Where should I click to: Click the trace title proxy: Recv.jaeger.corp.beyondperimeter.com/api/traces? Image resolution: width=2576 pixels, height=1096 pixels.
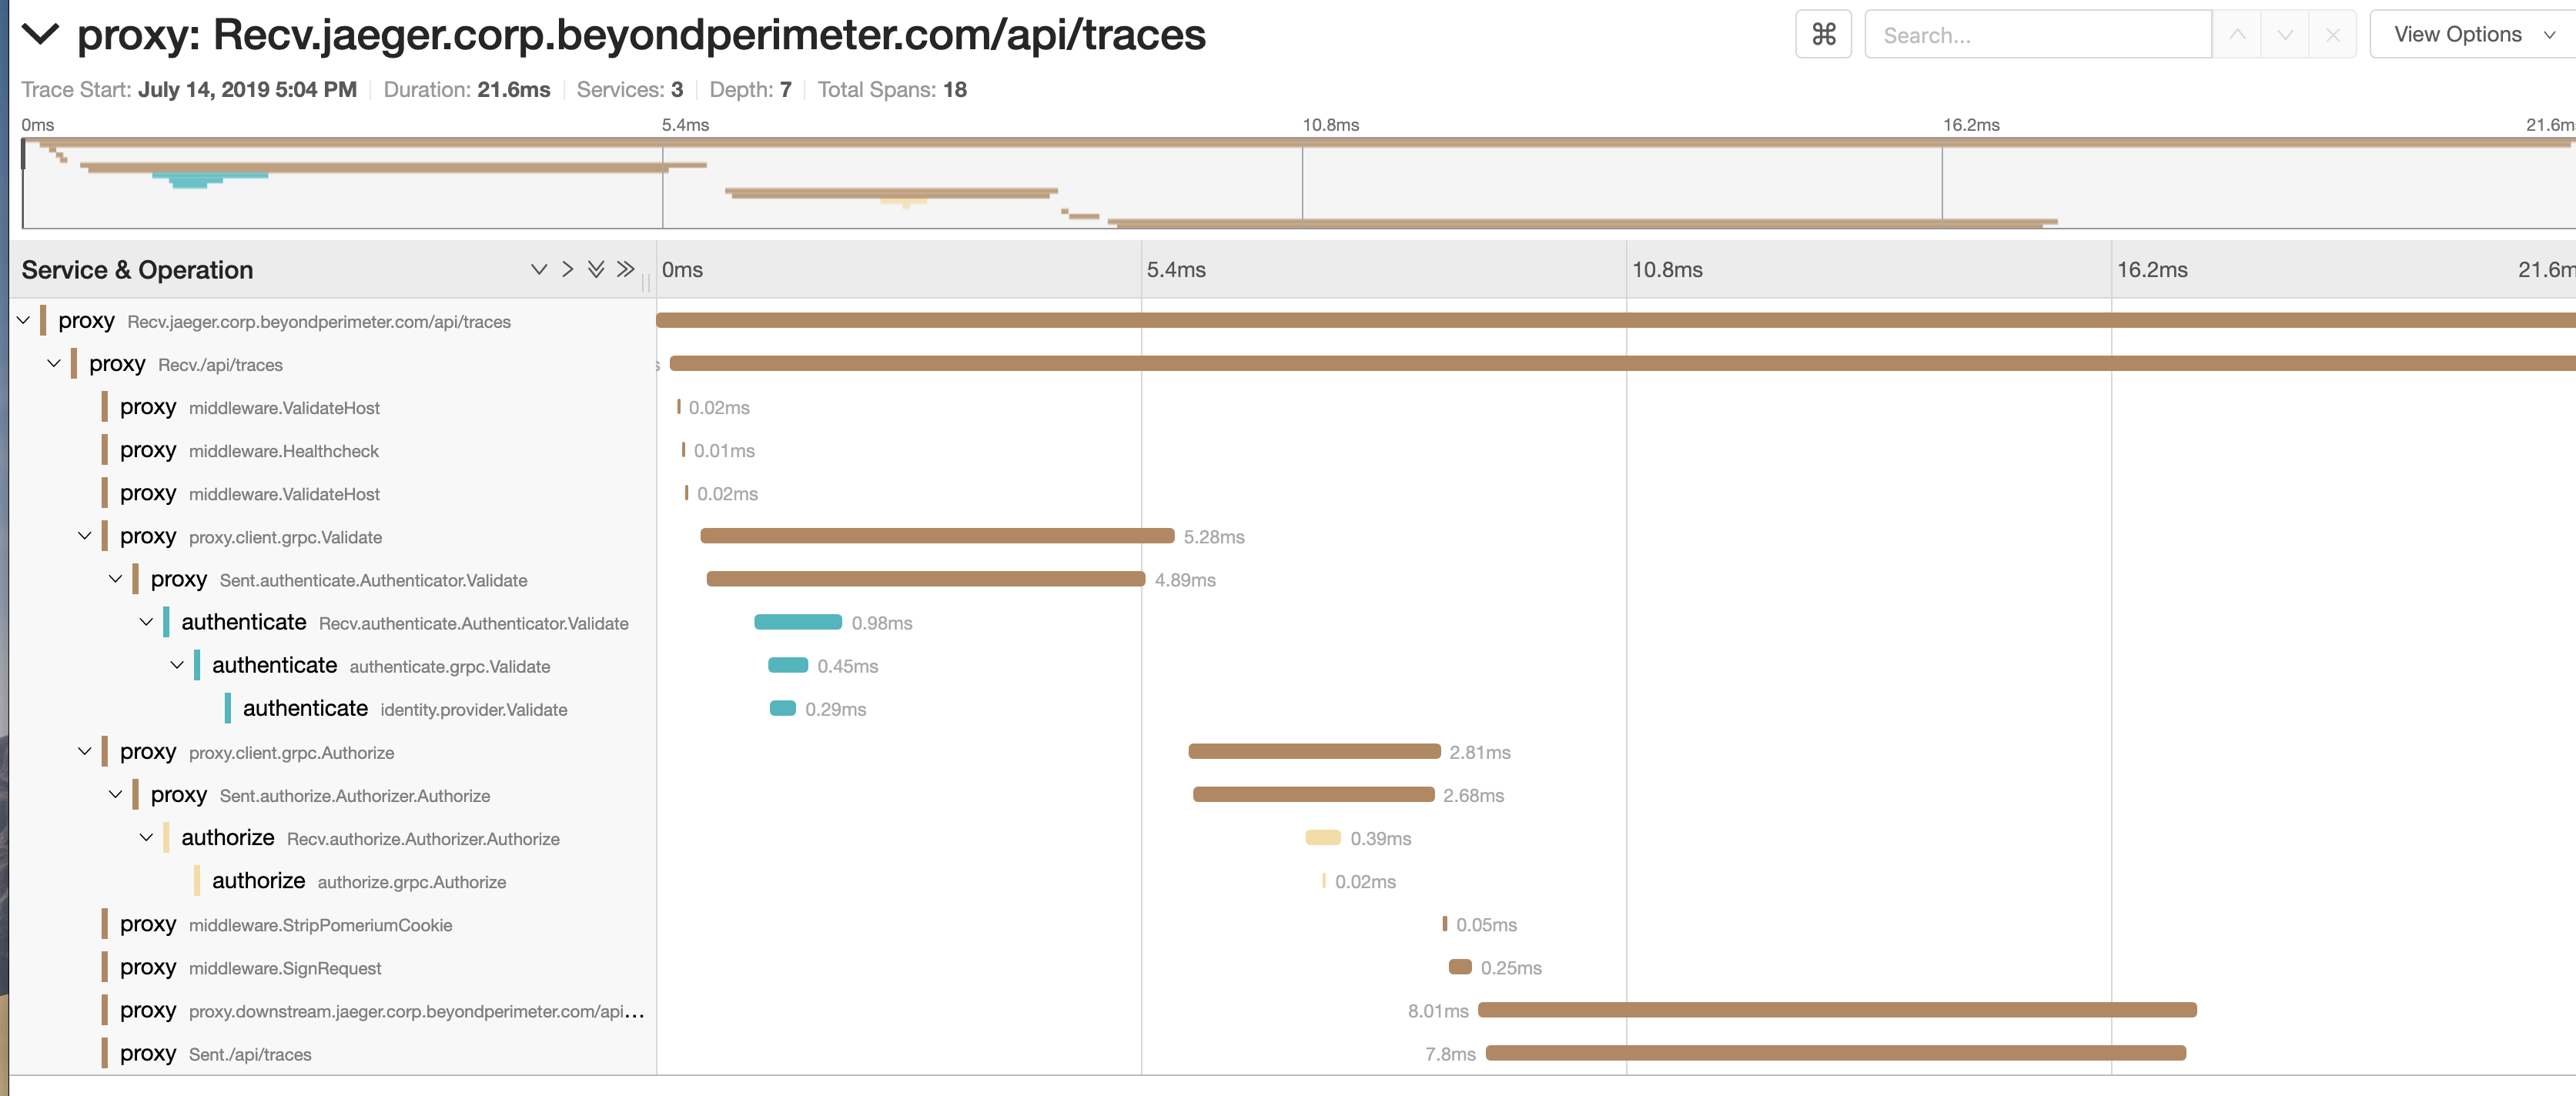tap(641, 35)
